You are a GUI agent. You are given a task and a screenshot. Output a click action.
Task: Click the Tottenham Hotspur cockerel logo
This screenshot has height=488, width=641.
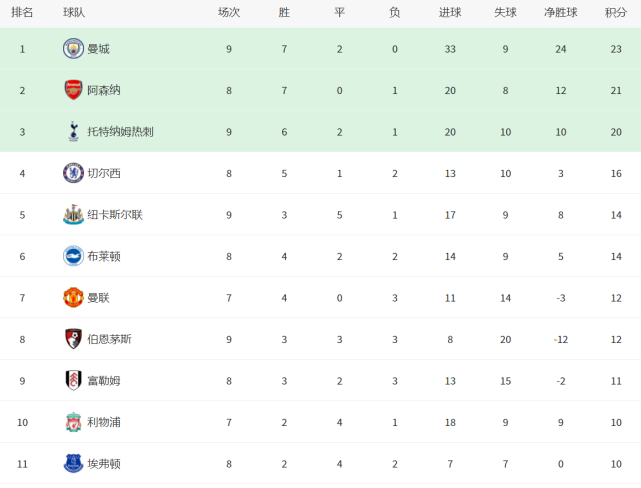click(74, 132)
